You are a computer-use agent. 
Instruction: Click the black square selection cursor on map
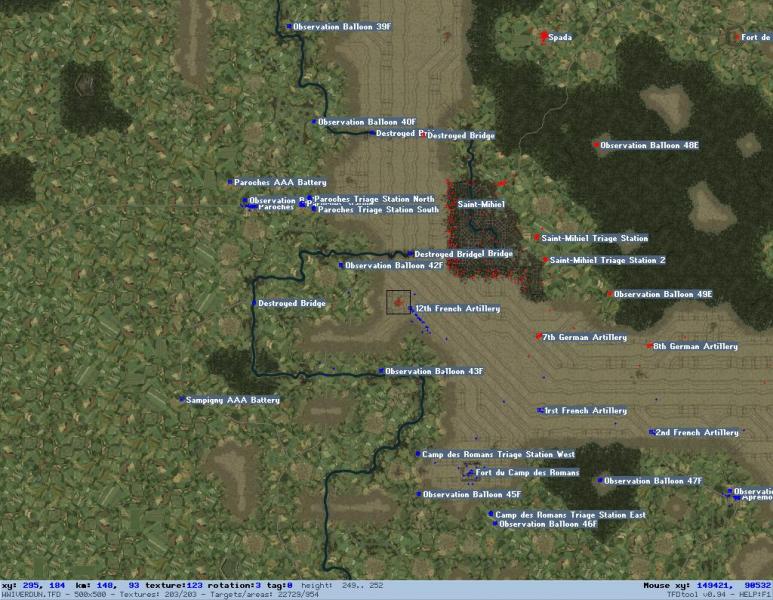point(398,302)
